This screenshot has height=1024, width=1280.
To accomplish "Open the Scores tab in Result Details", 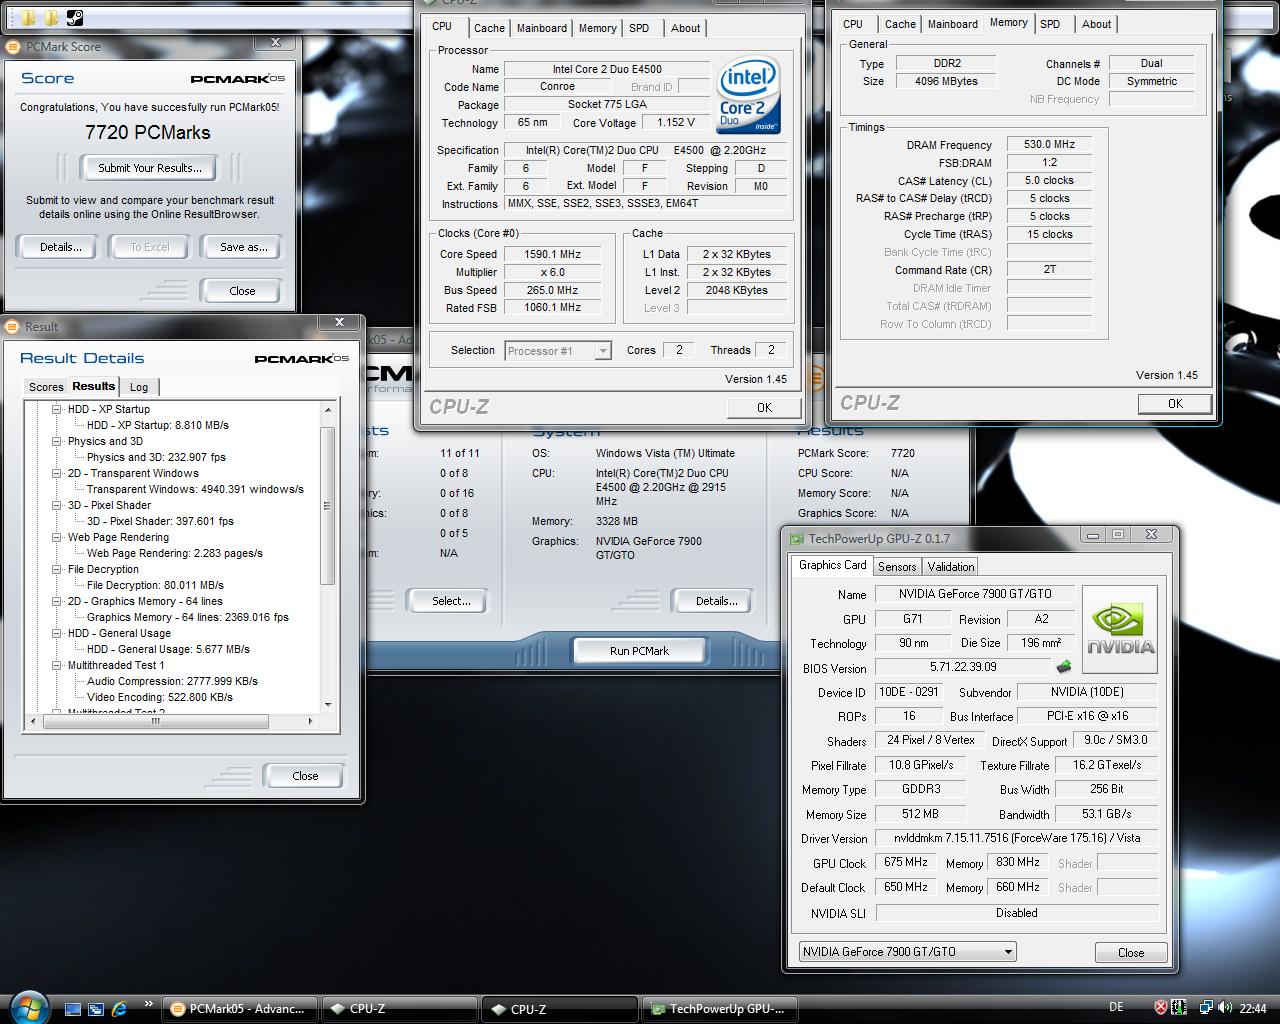I will tap(46, 387).
